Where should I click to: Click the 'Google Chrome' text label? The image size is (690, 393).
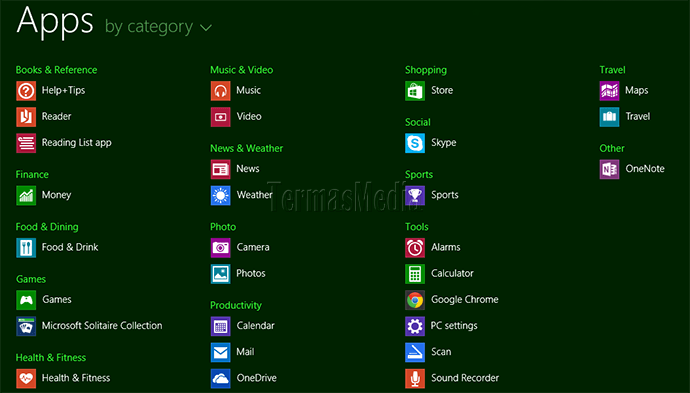465,300
